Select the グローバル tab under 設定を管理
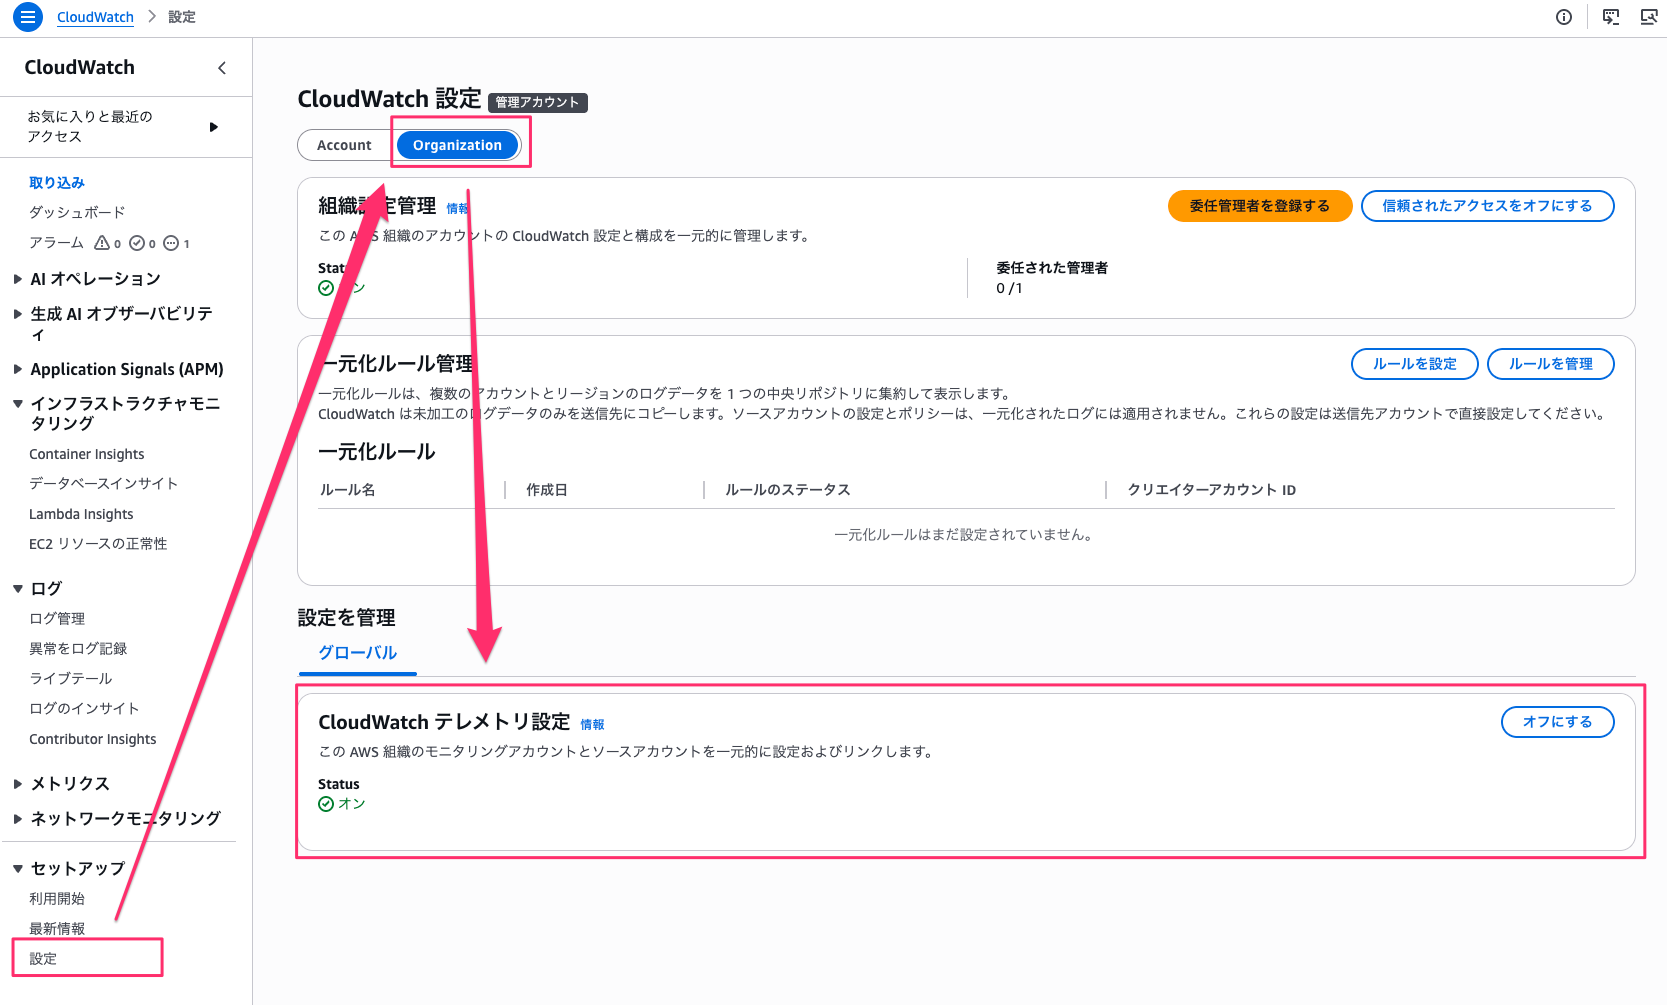The width and height of the screenshot is (1667, 1005). (x=357, y=652)
